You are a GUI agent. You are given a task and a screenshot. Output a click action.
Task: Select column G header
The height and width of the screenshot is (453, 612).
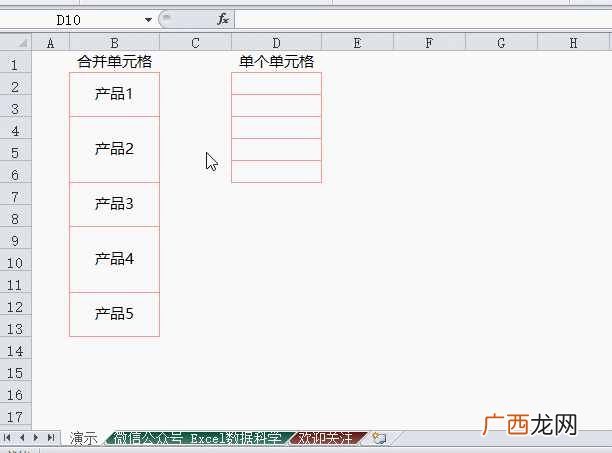point(502,43)
